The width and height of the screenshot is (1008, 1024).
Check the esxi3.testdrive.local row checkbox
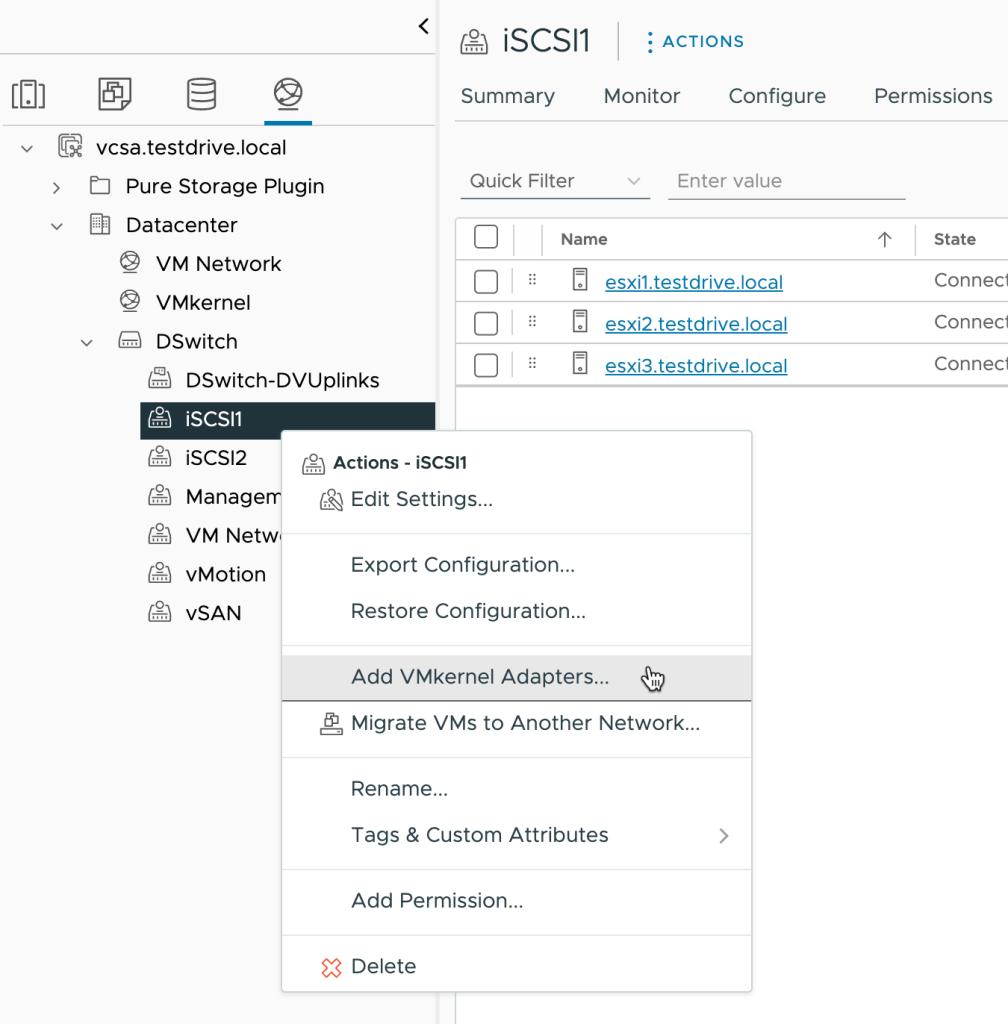[486, 366]
